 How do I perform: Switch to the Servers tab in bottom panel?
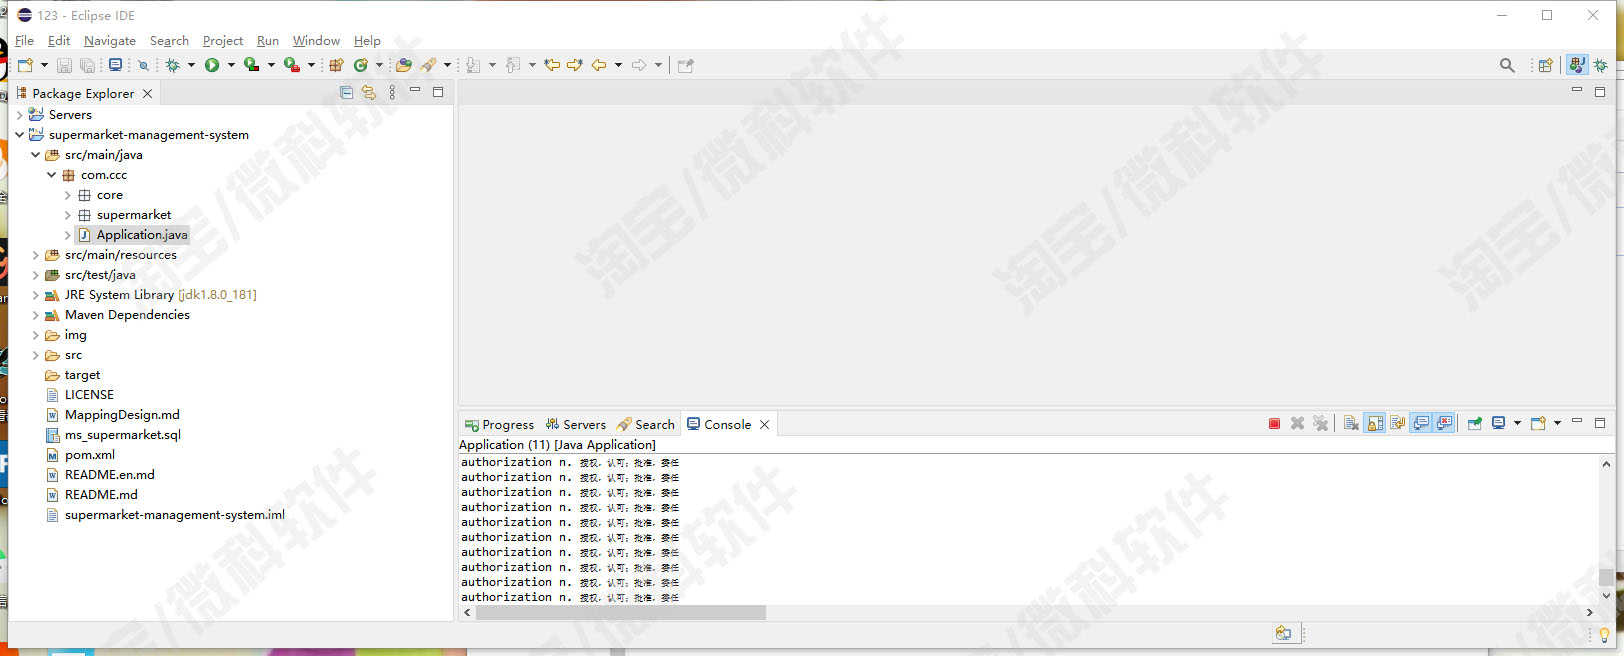(576, 424)
